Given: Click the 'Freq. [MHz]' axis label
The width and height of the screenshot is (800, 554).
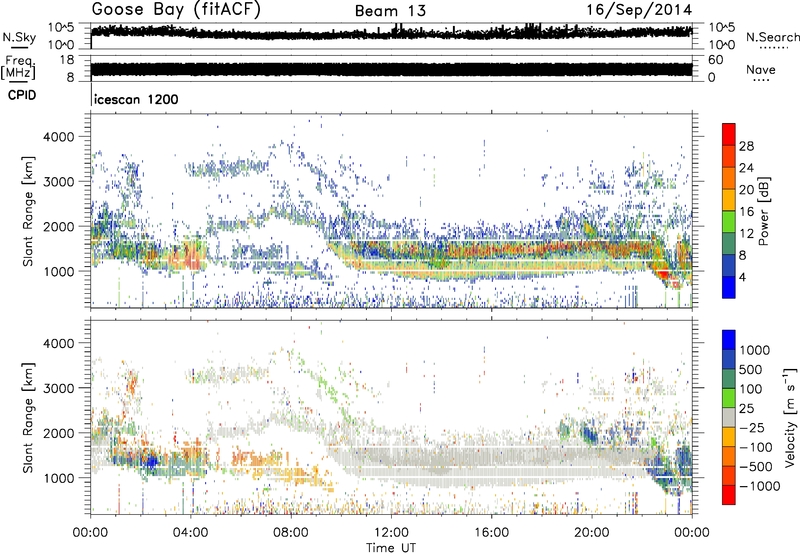Looking at the screenshot, I should (x=18, y=67).
